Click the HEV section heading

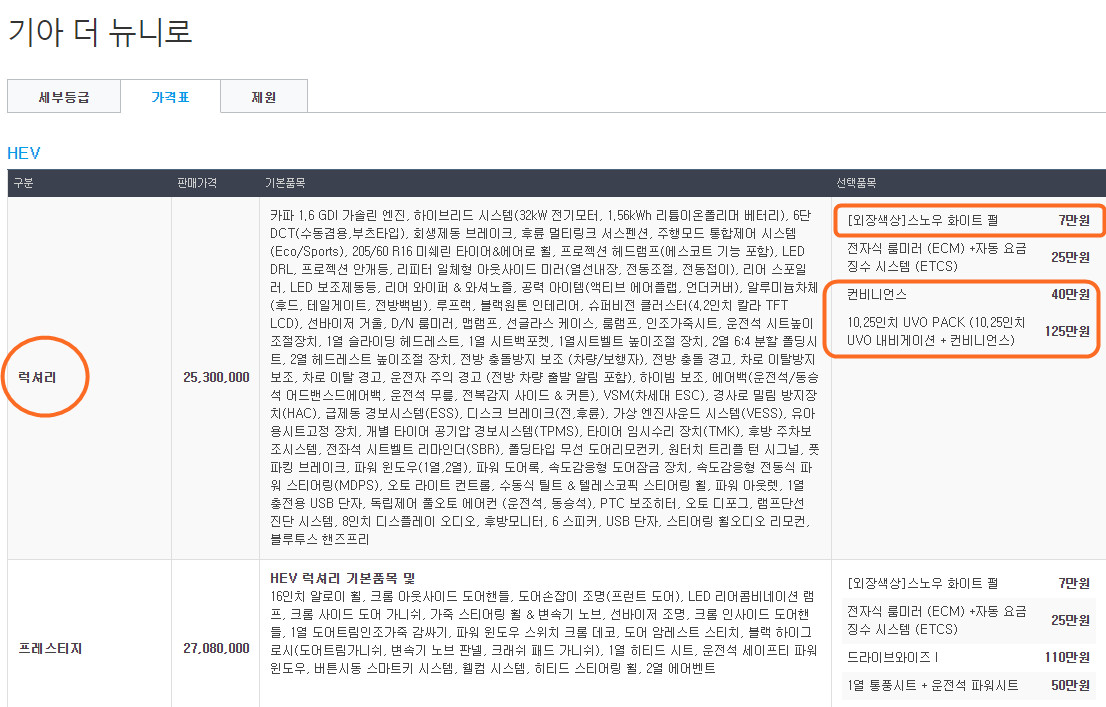click(x=24, y=153)
